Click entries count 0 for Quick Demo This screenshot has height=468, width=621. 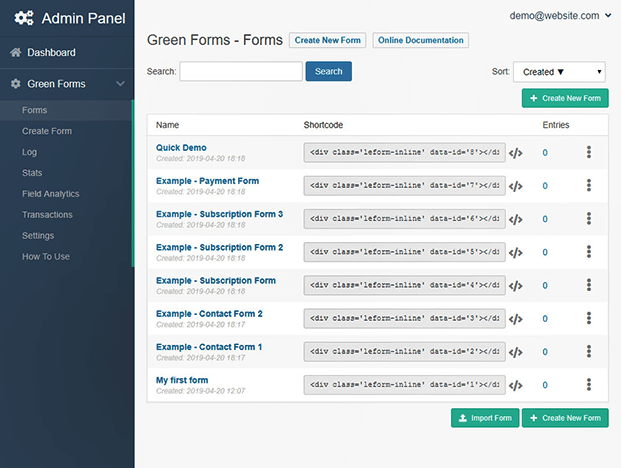(x=545, y=153)
